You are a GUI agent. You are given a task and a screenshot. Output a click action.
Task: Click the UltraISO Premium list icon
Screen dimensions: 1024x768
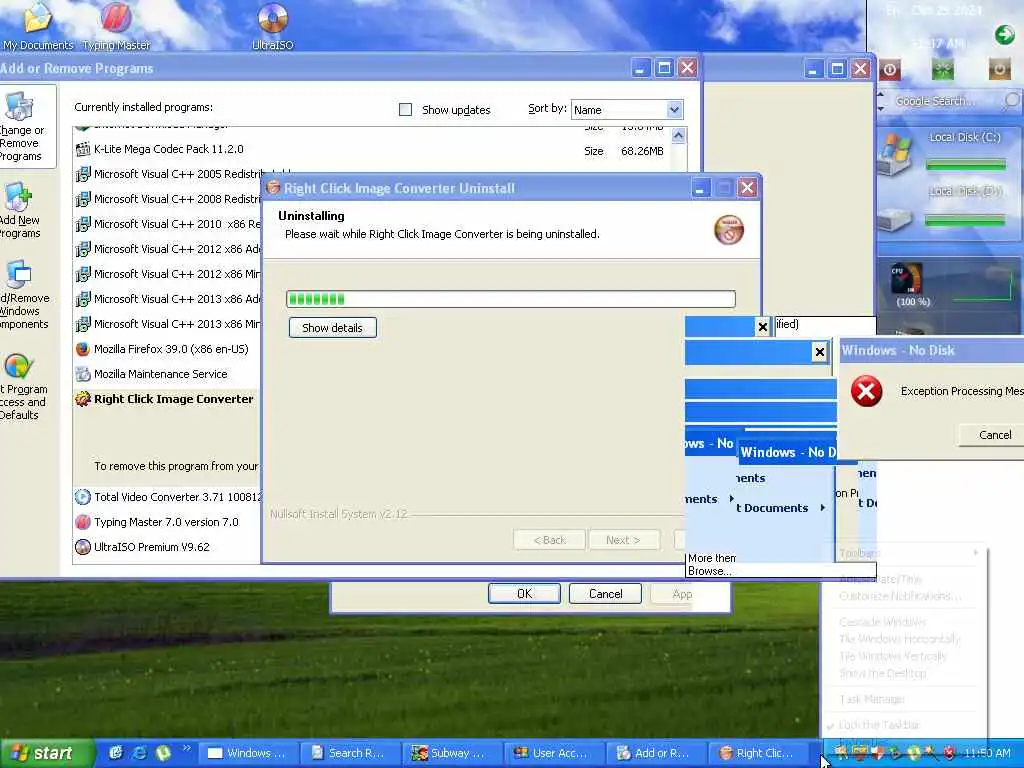click(83, 547)
